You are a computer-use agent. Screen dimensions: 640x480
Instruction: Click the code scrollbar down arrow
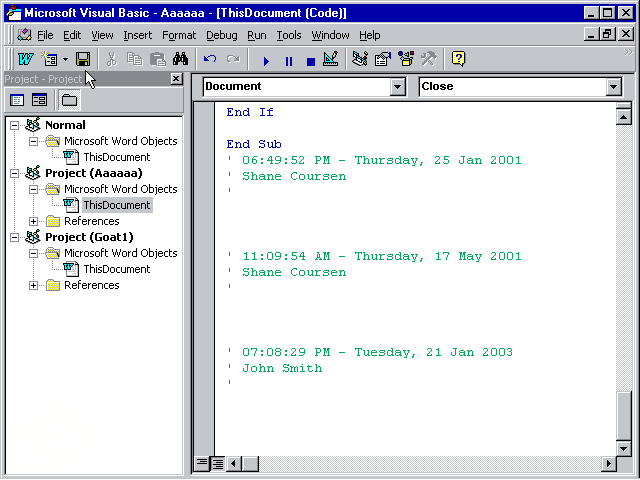623,449
